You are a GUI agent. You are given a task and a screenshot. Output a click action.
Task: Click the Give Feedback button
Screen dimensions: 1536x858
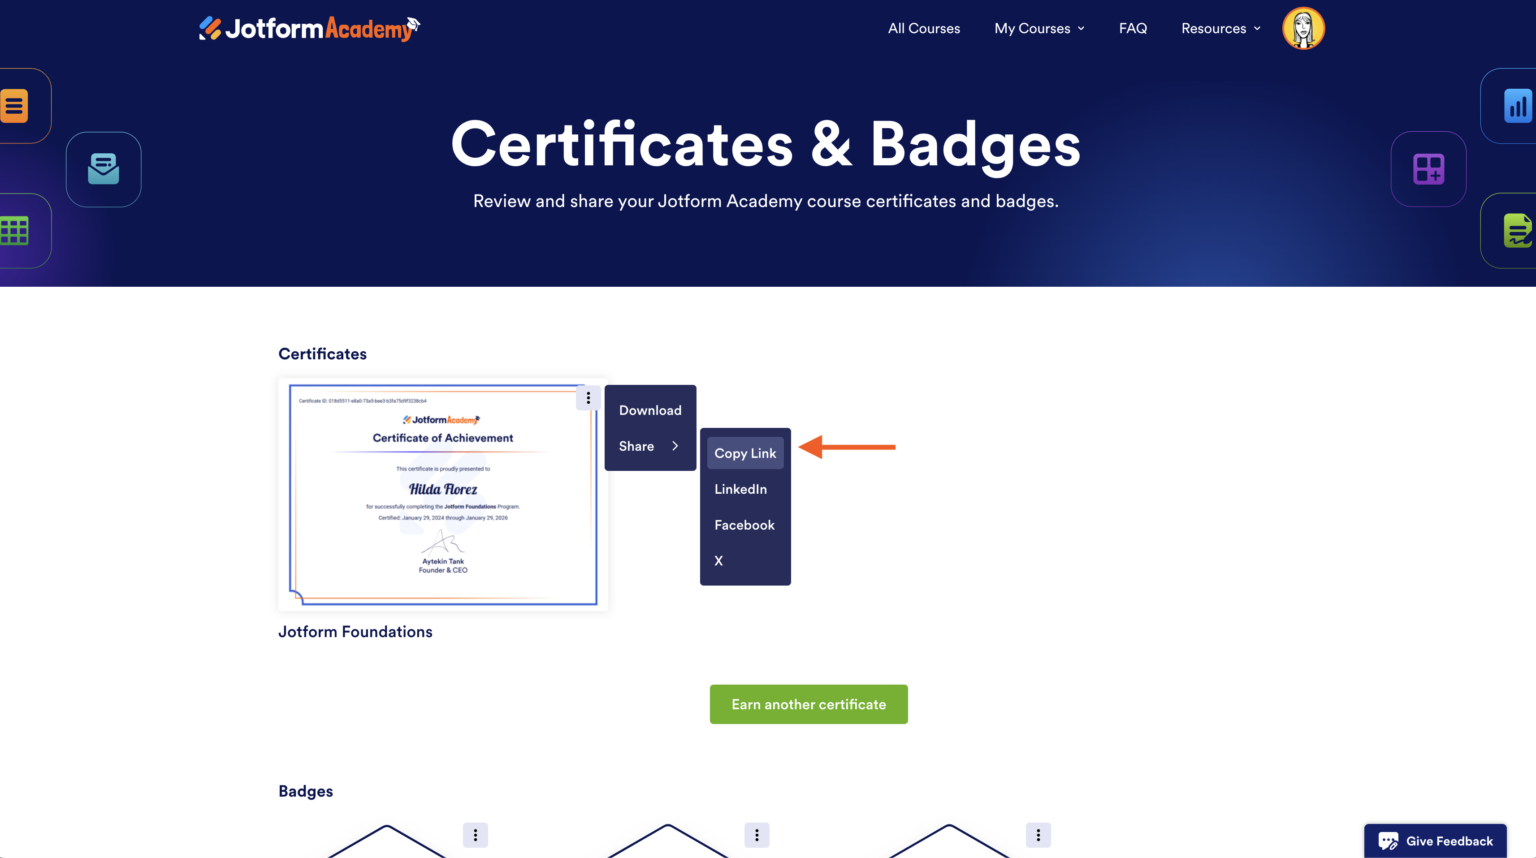pos(1435,840)
